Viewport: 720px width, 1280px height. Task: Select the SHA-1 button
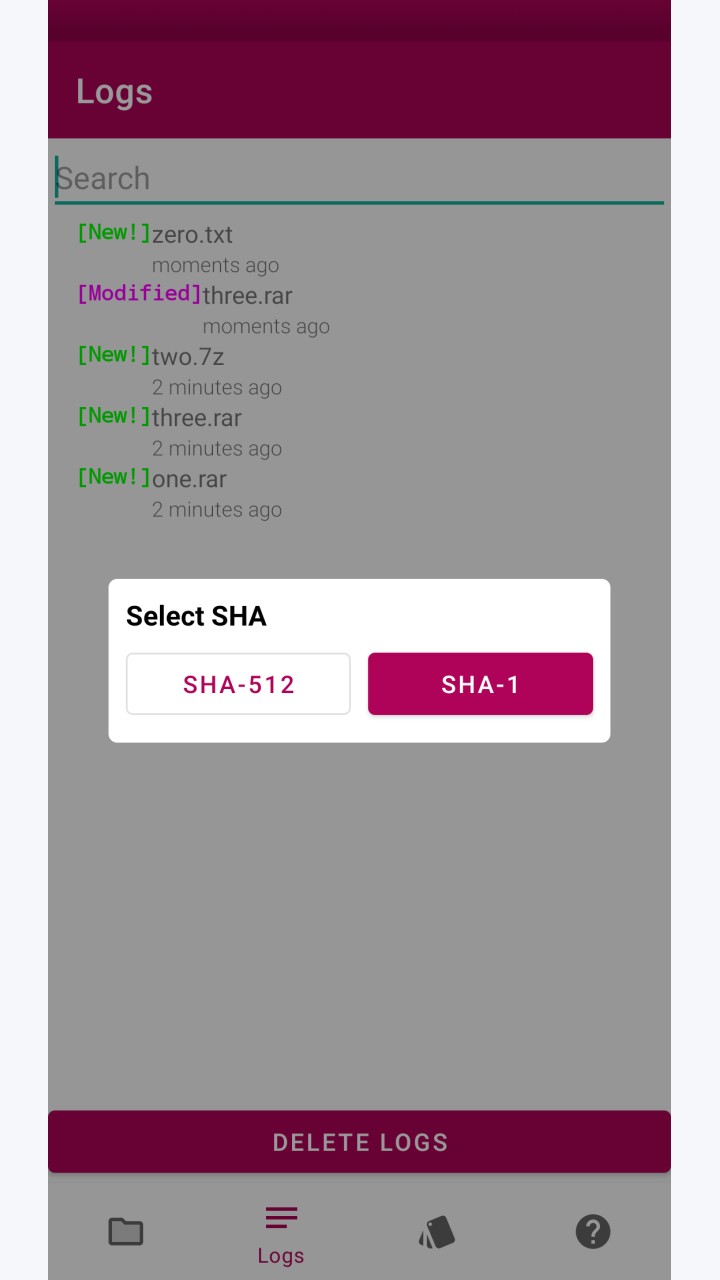480,684
